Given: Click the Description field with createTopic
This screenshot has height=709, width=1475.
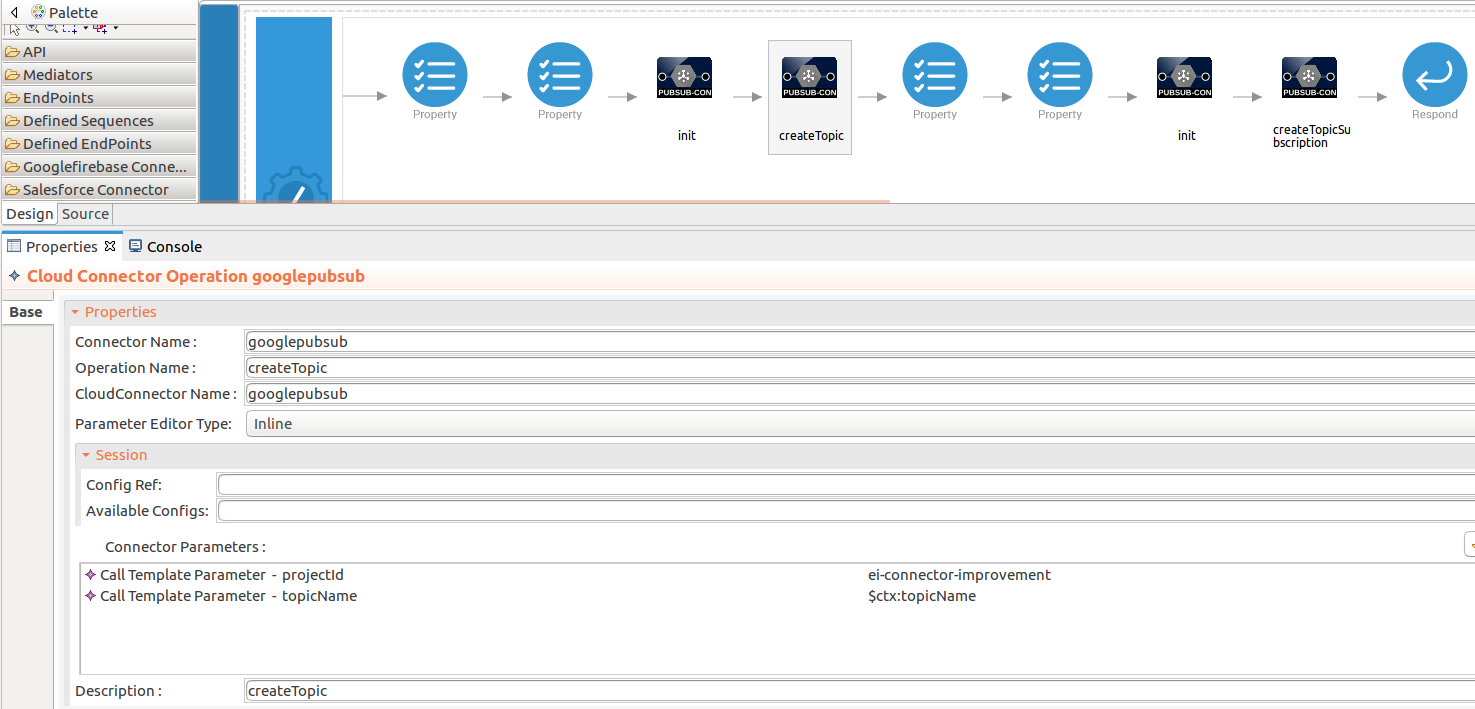Looking at the screenshot, I should click(x=860, y=691).
